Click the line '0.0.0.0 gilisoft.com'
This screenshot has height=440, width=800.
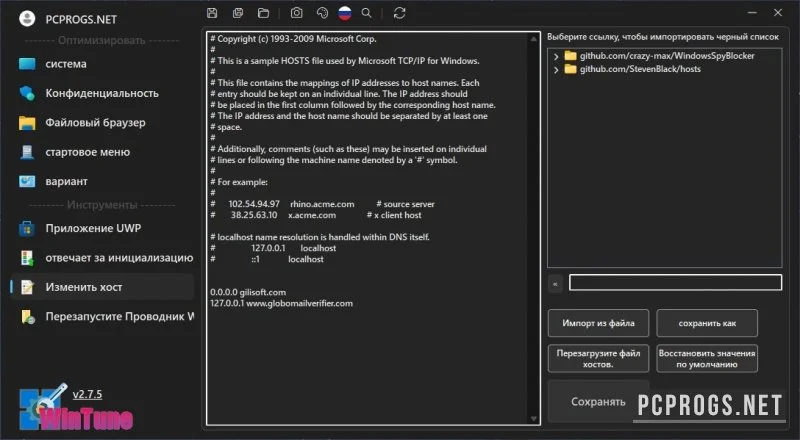tap(248, 292)
